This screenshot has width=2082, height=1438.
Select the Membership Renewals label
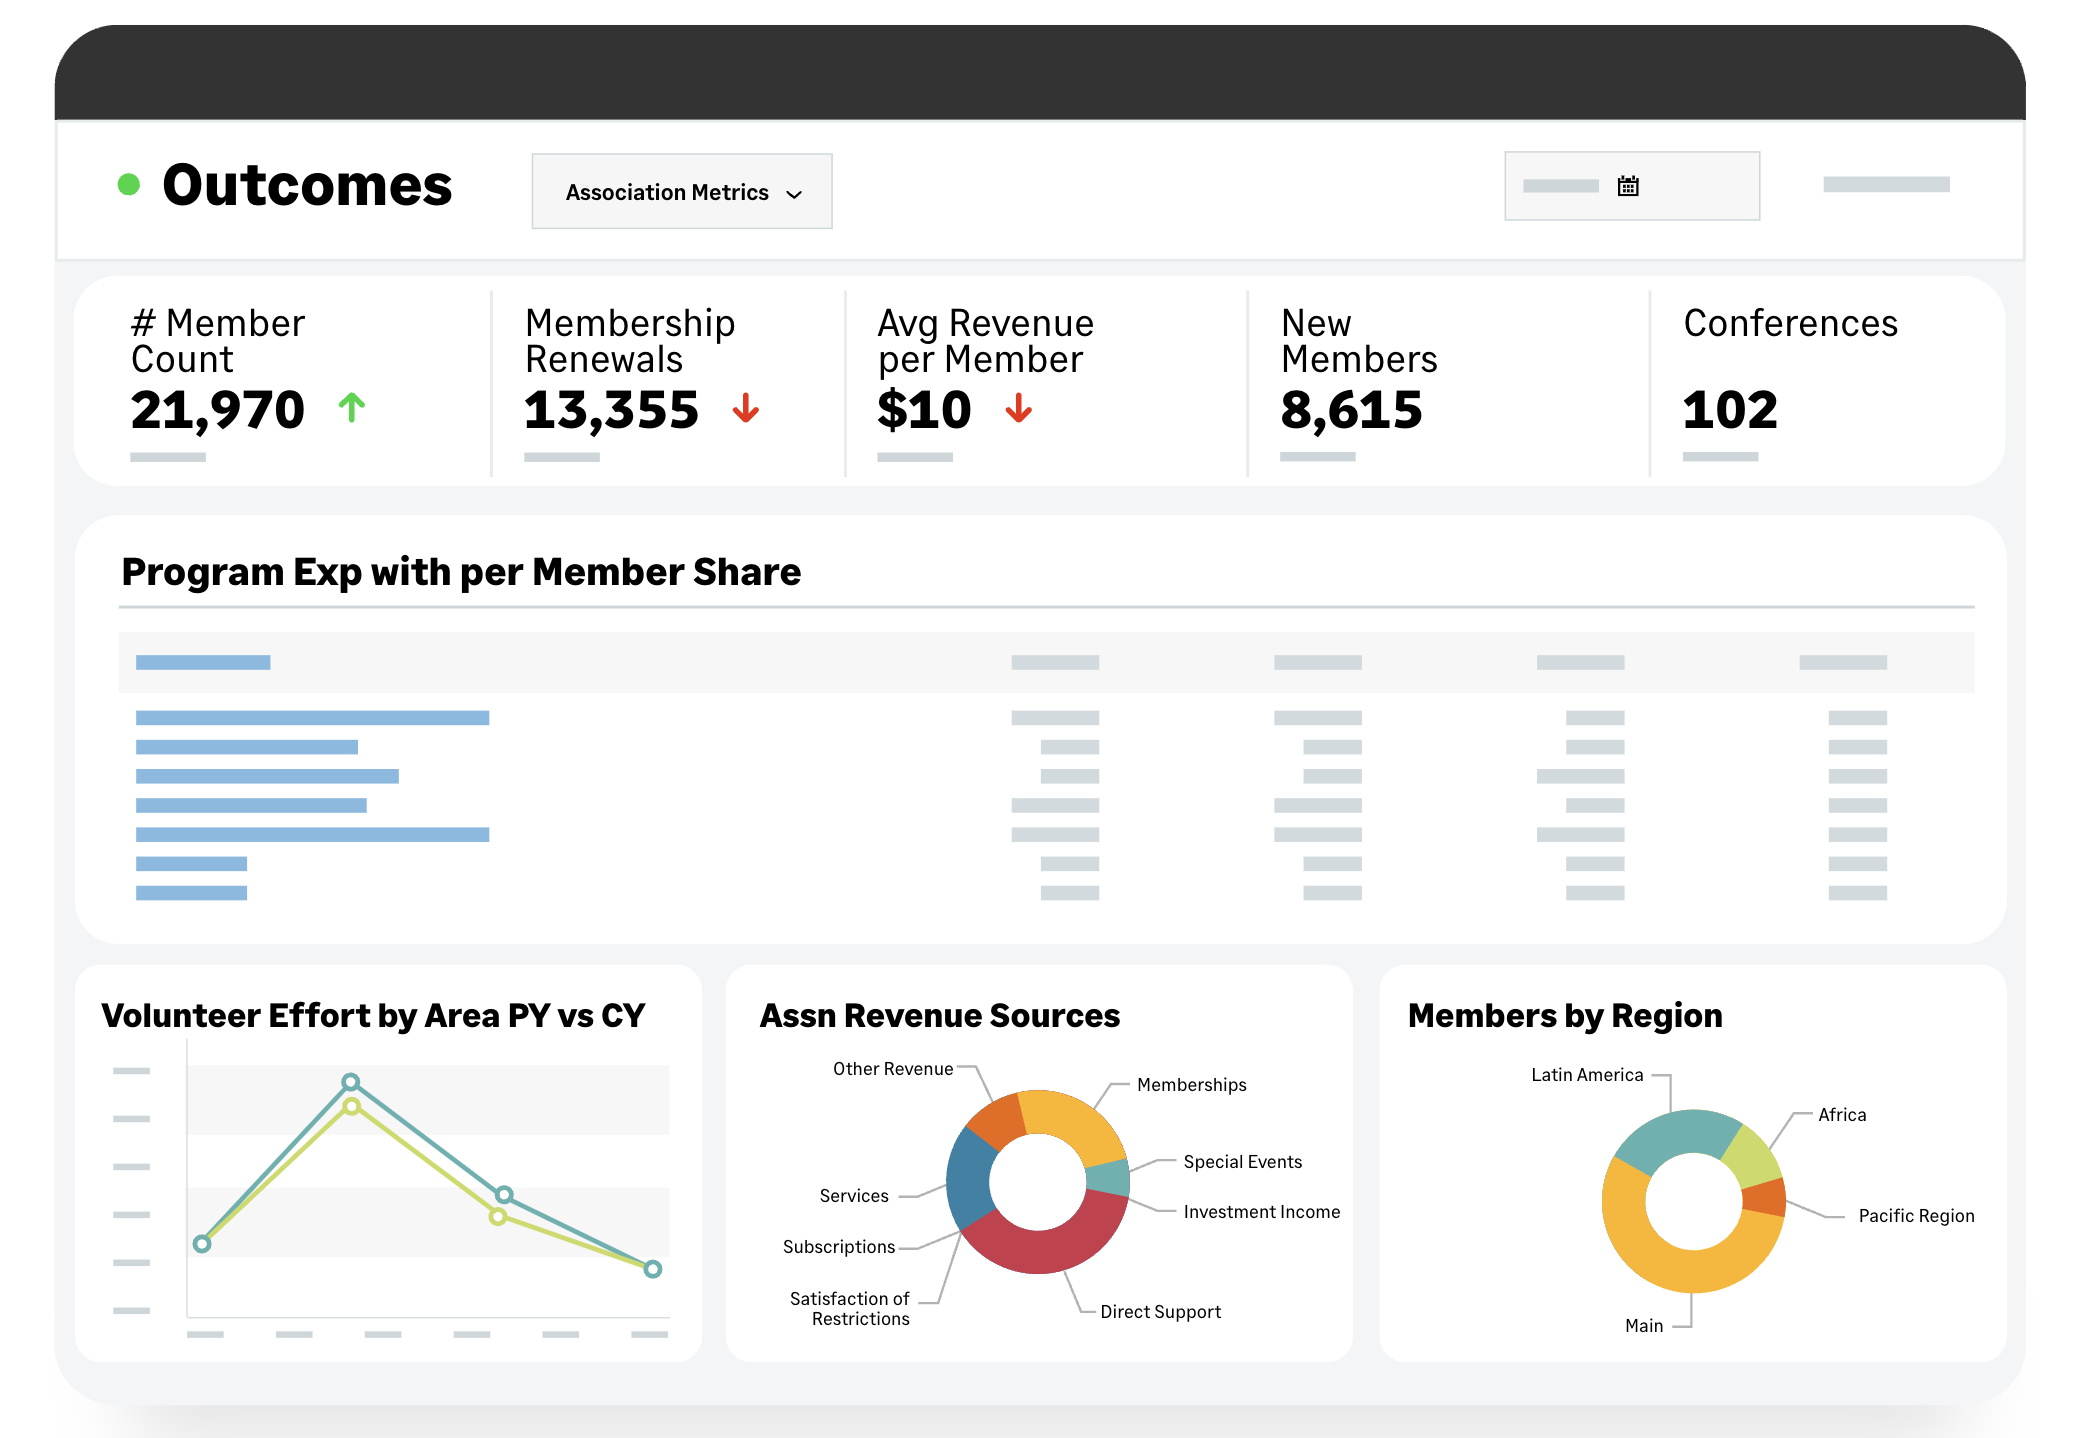coord(630,341)
